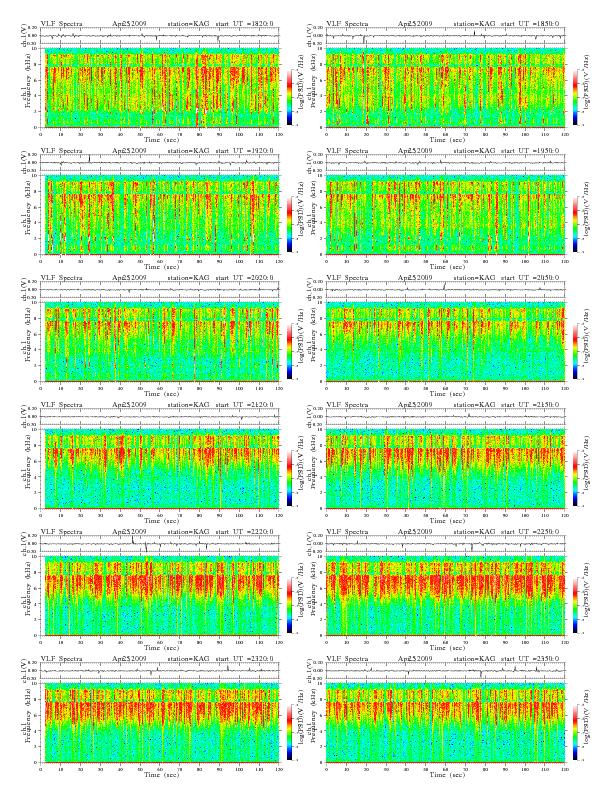The width and height of the screenshot is (612, 792).
Task: Select the PSD color scale for UT 2250:0
Action: pyautogui.click(x=576, y=605)
